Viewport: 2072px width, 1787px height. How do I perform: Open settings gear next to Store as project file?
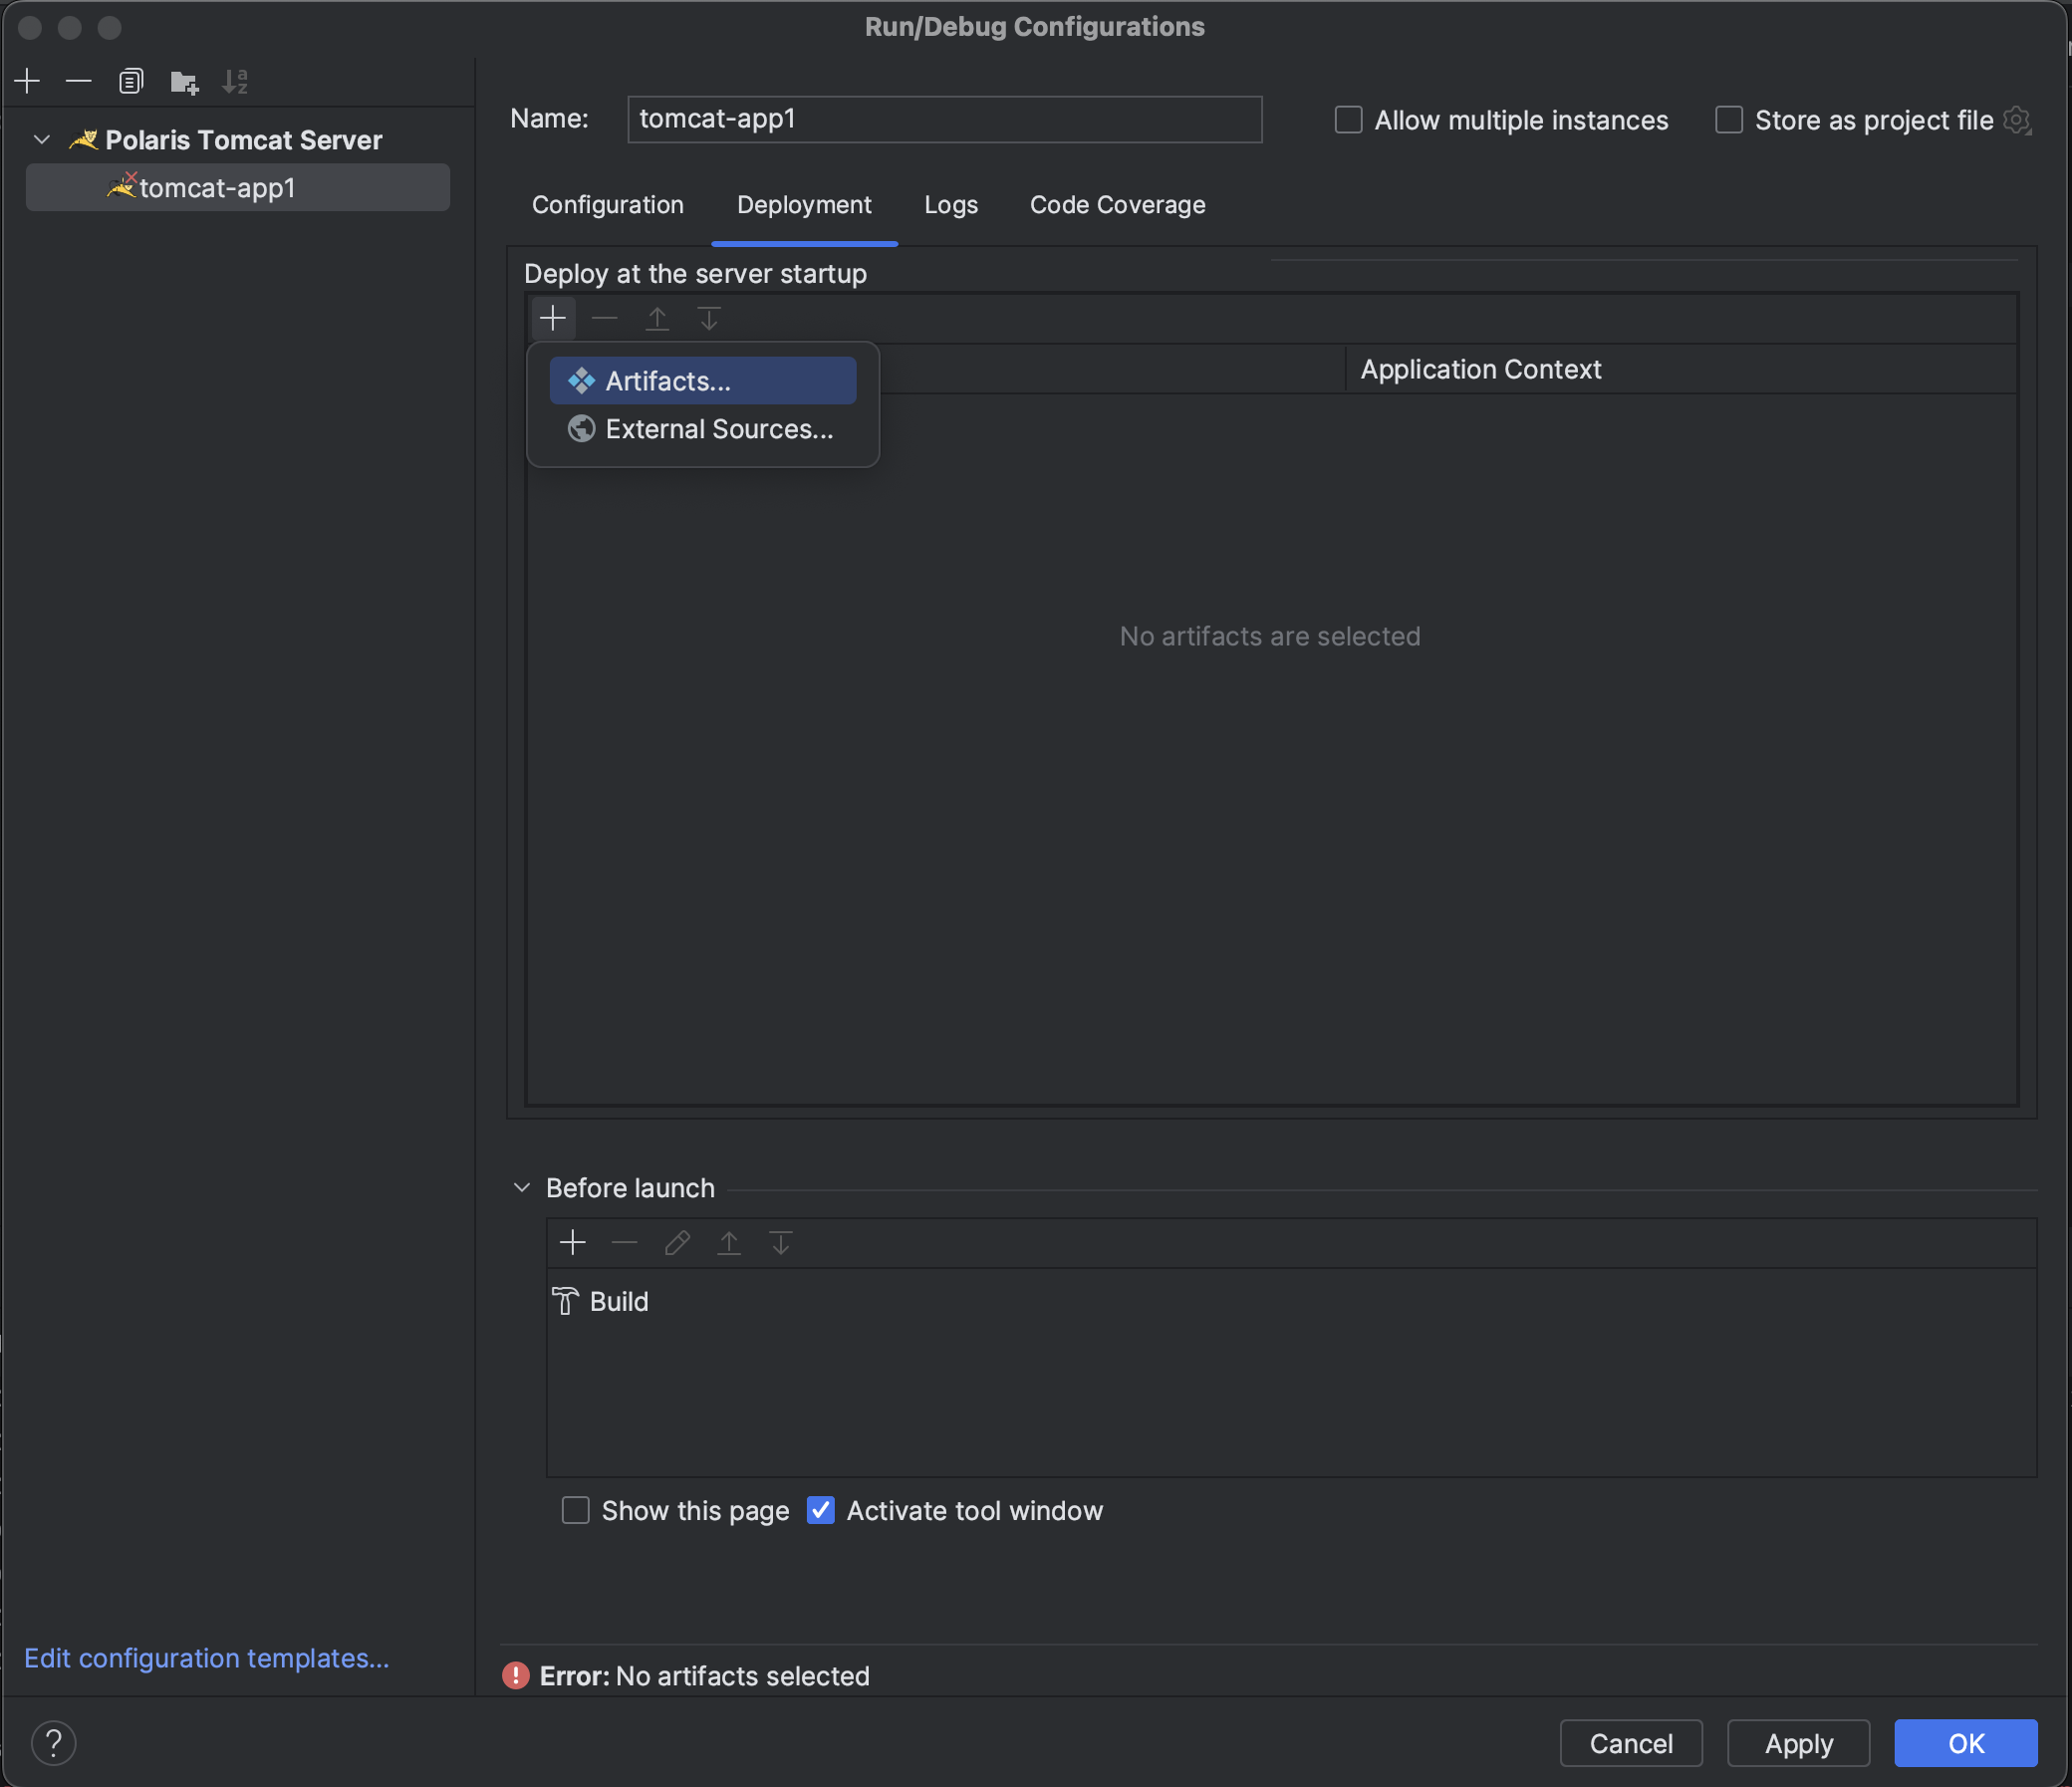2018,119
